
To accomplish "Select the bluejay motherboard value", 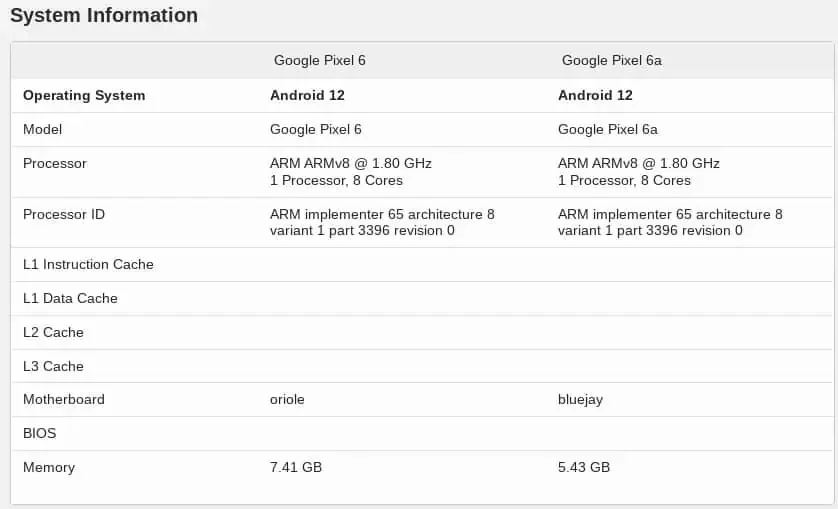I will click(x=580, y=400).
